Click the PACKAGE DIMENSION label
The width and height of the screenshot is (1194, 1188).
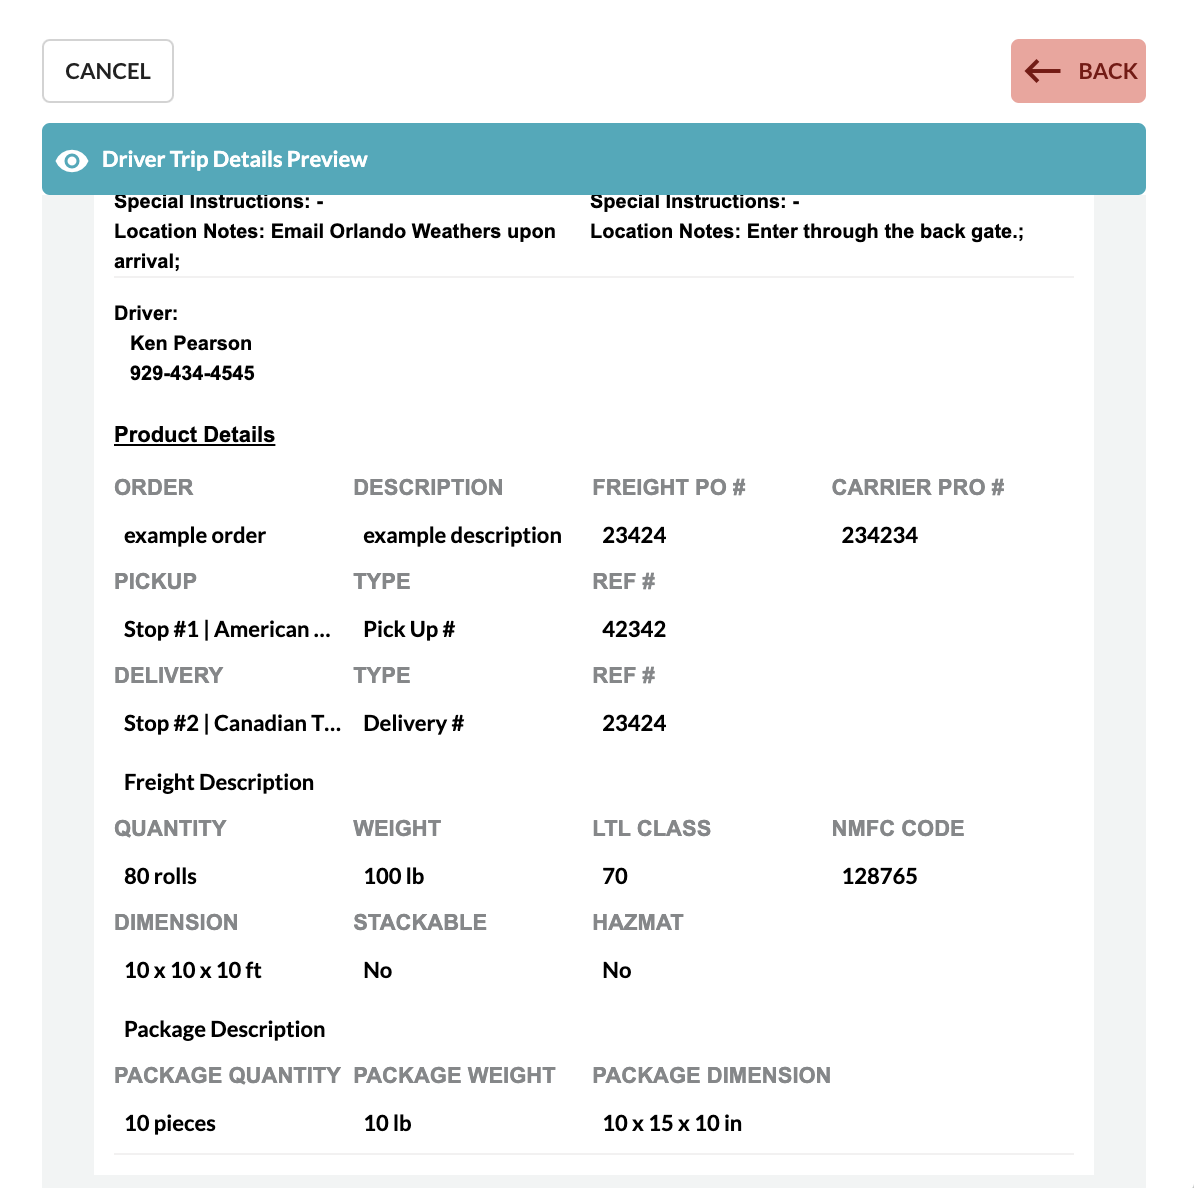[711, 1075]
